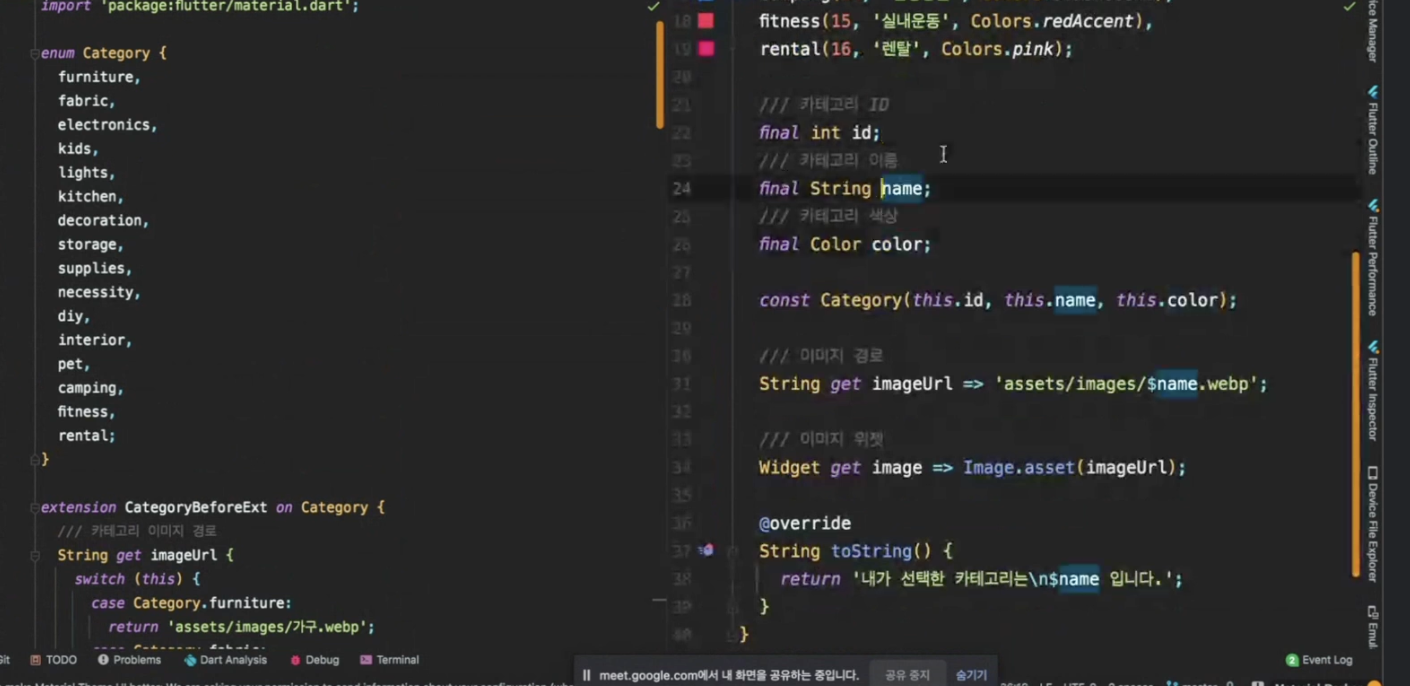Click the orange marker on right editor scrollbar
Image resolution: width=1410 pixels, height=686 pixels.
coord(1356,415)
